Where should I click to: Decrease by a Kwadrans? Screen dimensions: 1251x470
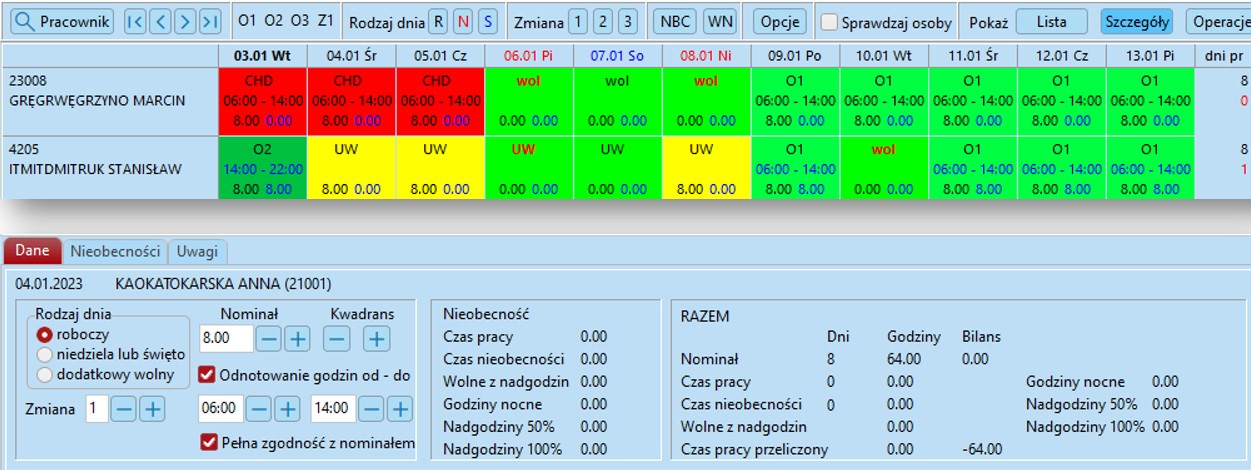[337, 339]
